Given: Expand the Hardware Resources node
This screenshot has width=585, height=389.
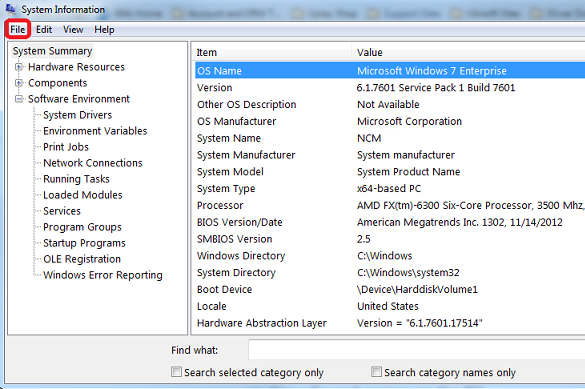Looking at the screenshot, I should point(19,67).
